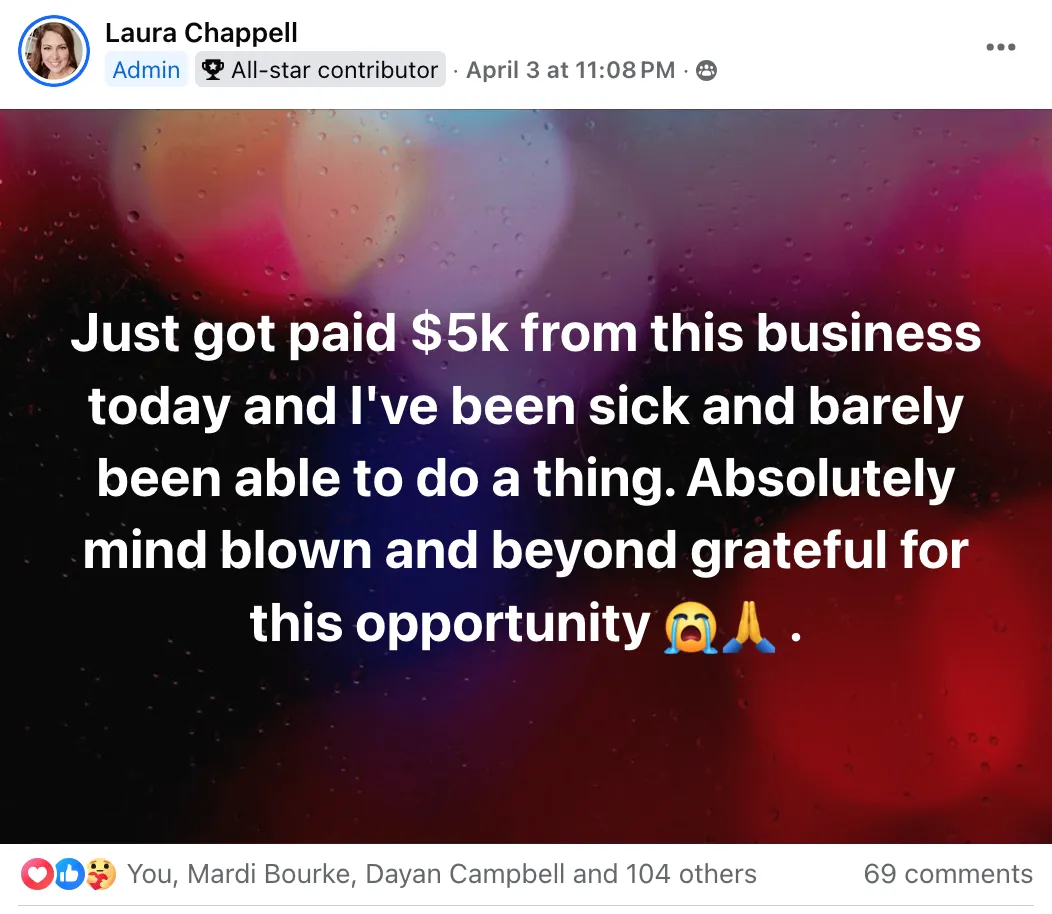Open the April 3 at 11:08 PM timestamp
Screen dimensions: 1052x914
(570, 70)
